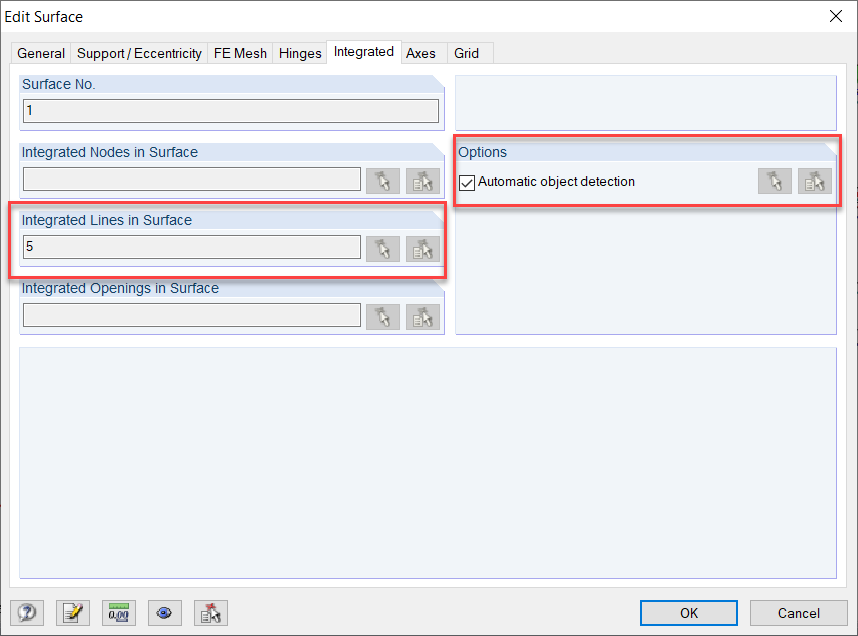Open the FE Mesh tab

point(240,52)
